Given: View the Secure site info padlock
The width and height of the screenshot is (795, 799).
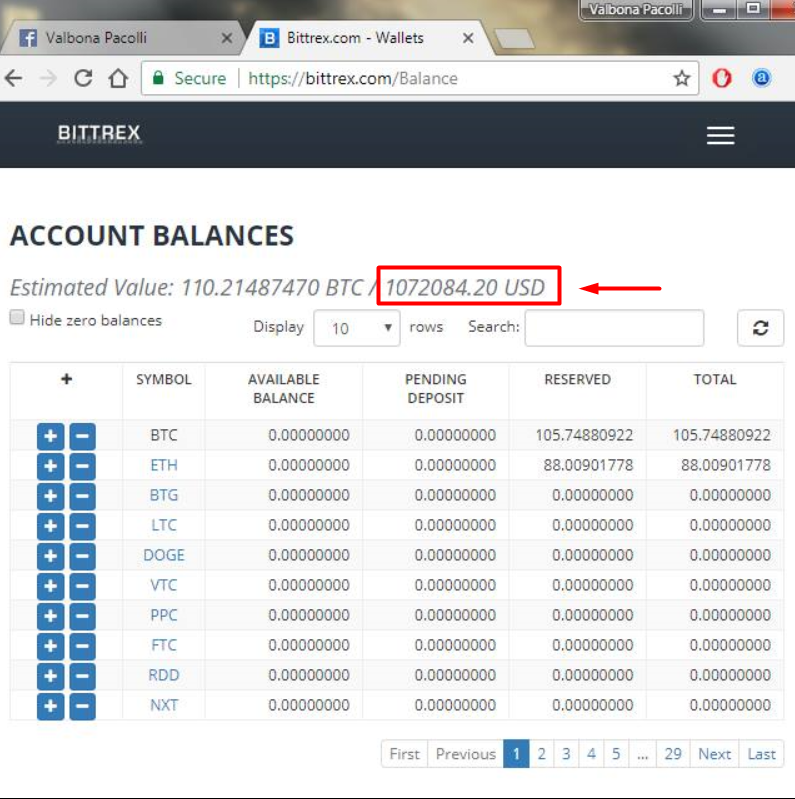Looking at the screenshot, I should click(x=158, y=78).
